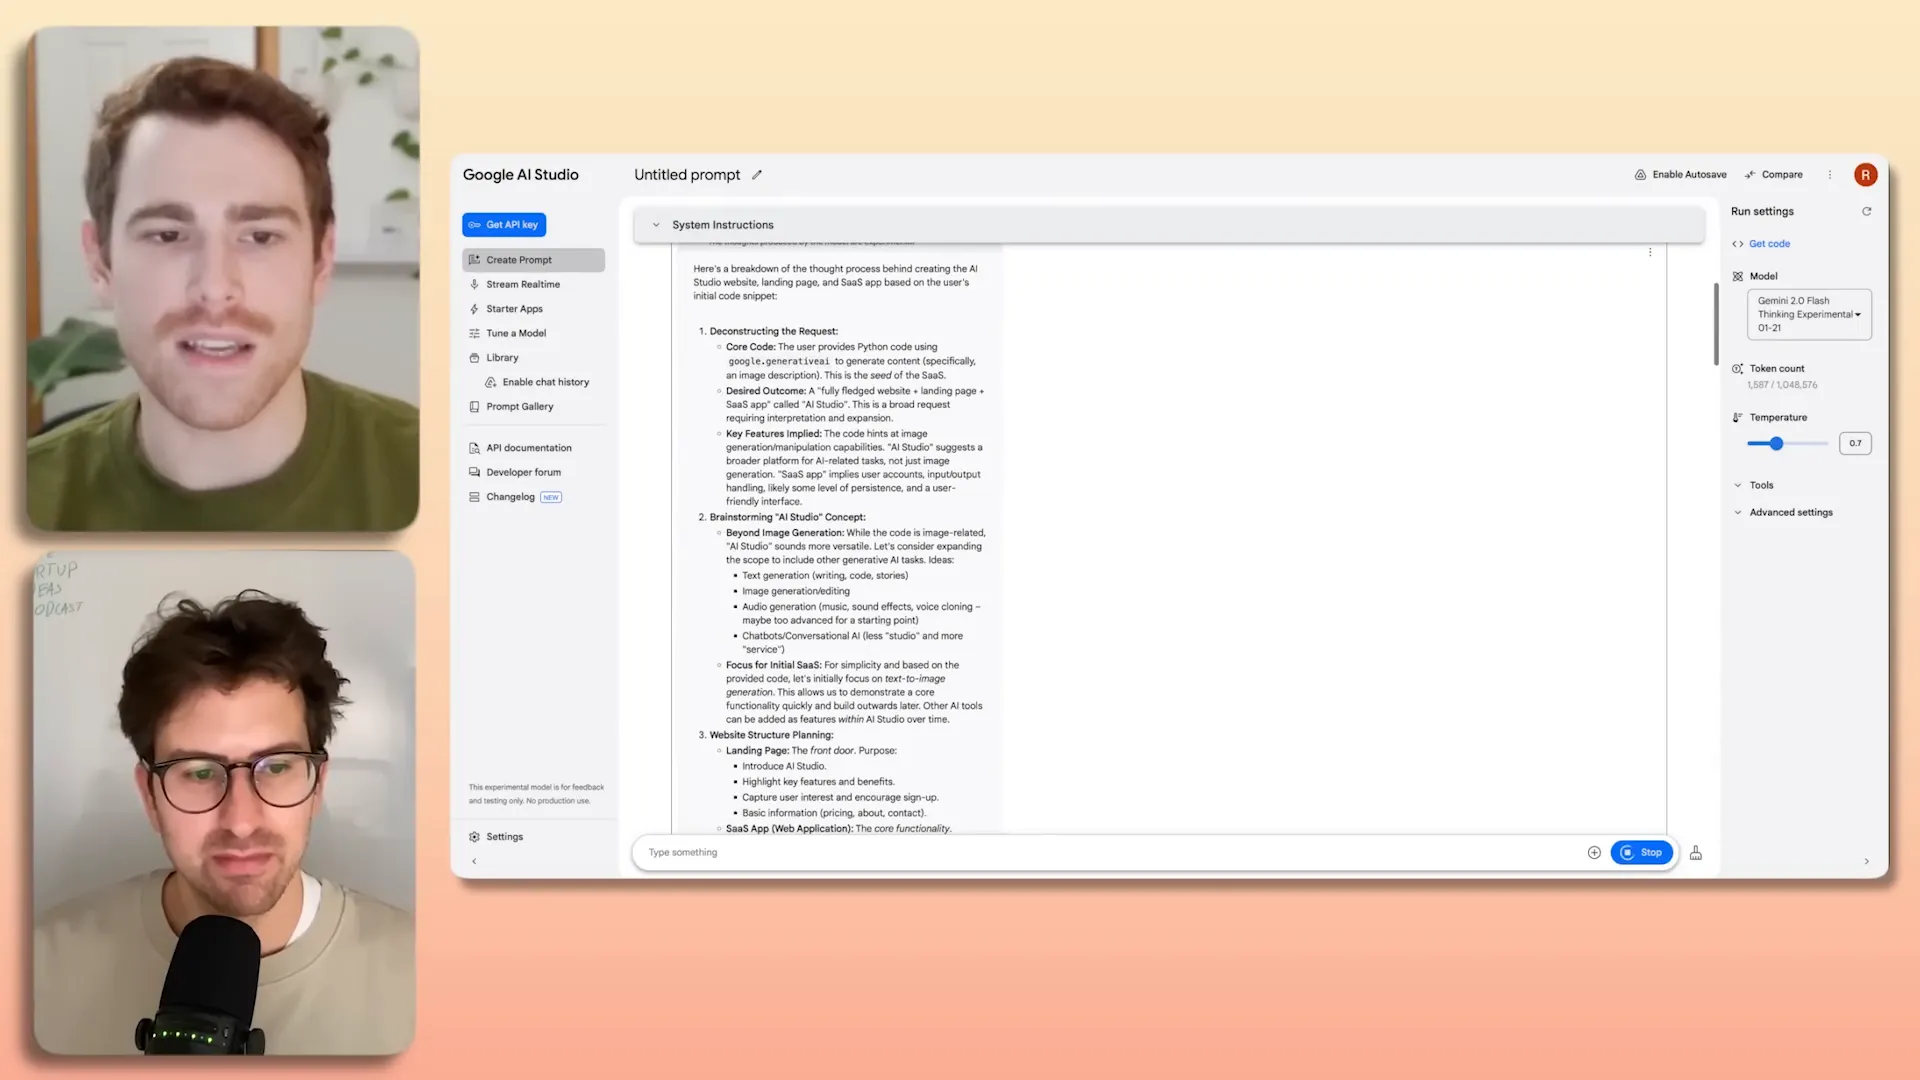Click the Developer forum icon

pos(474,473)
